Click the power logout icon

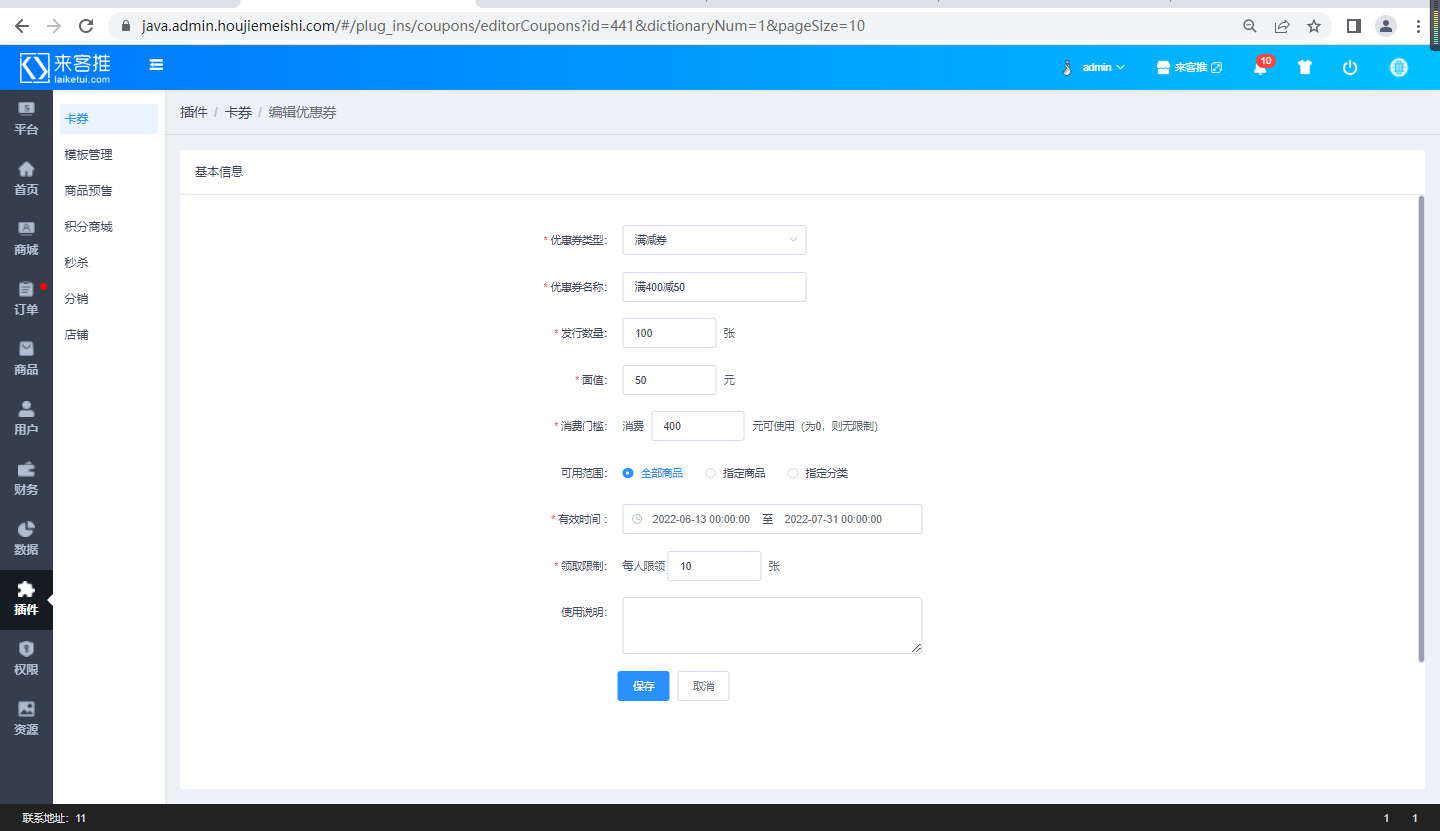click(1350, 67)
